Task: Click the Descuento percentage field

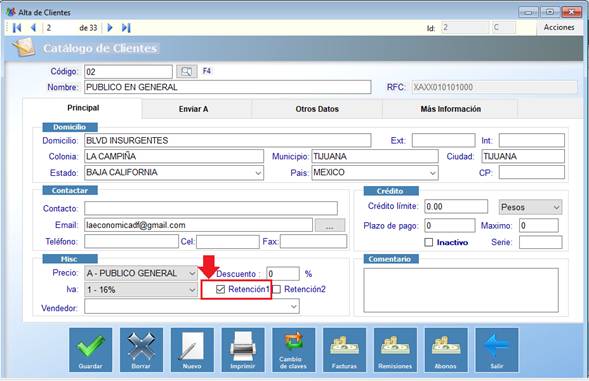Action: [283, 274]
